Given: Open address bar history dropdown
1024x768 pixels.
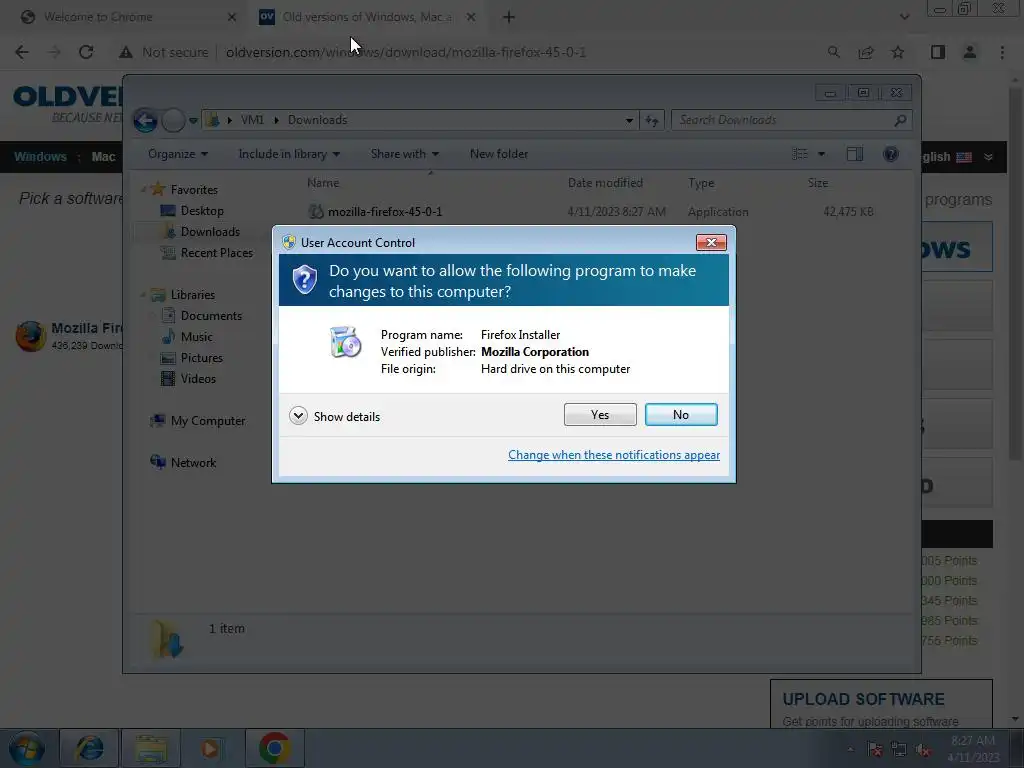Looking at the screenshot, I should pyautogui.click(x=629, y=120).
